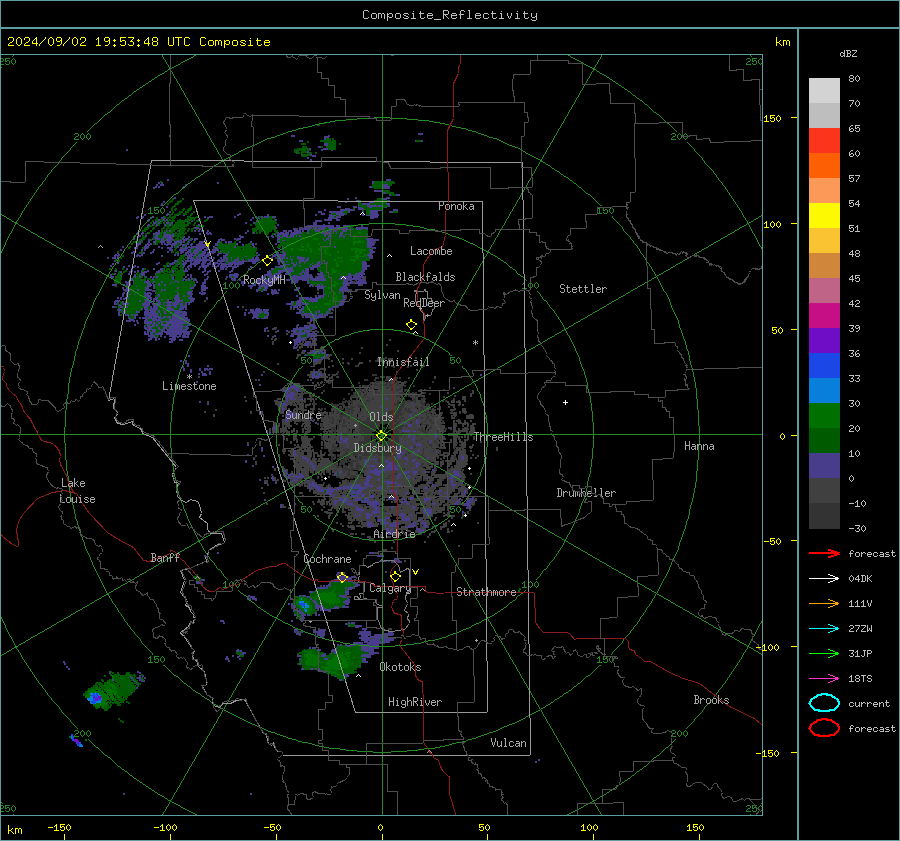
Task: Click the red forecast arrow legend icon
Action: pos(824,553)
